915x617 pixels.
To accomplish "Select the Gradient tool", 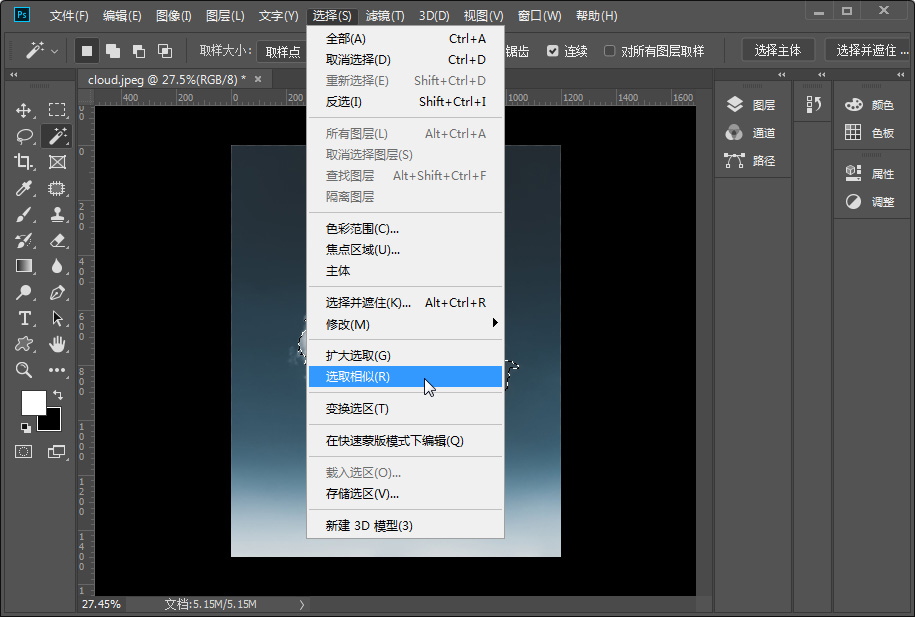I will pyautogui.click(x=24, y=266).
